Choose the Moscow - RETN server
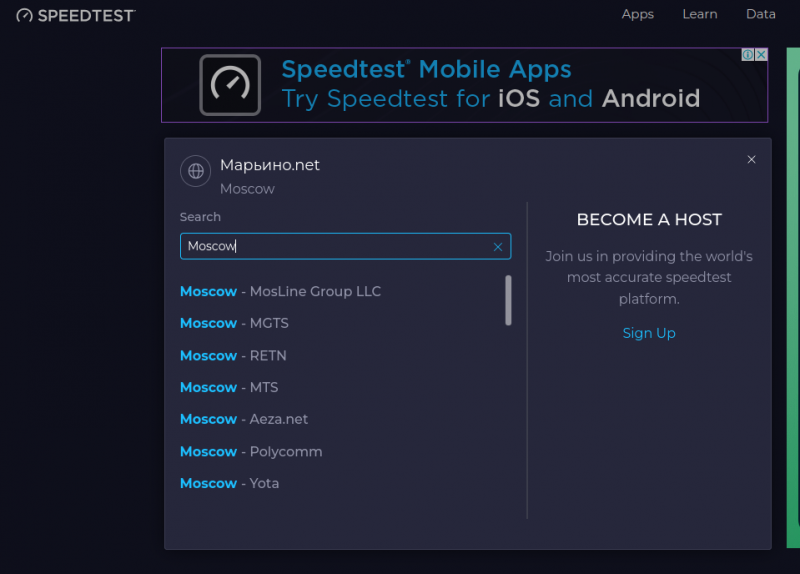The height and width of the screenshot is (574, 800). point(233,356)
